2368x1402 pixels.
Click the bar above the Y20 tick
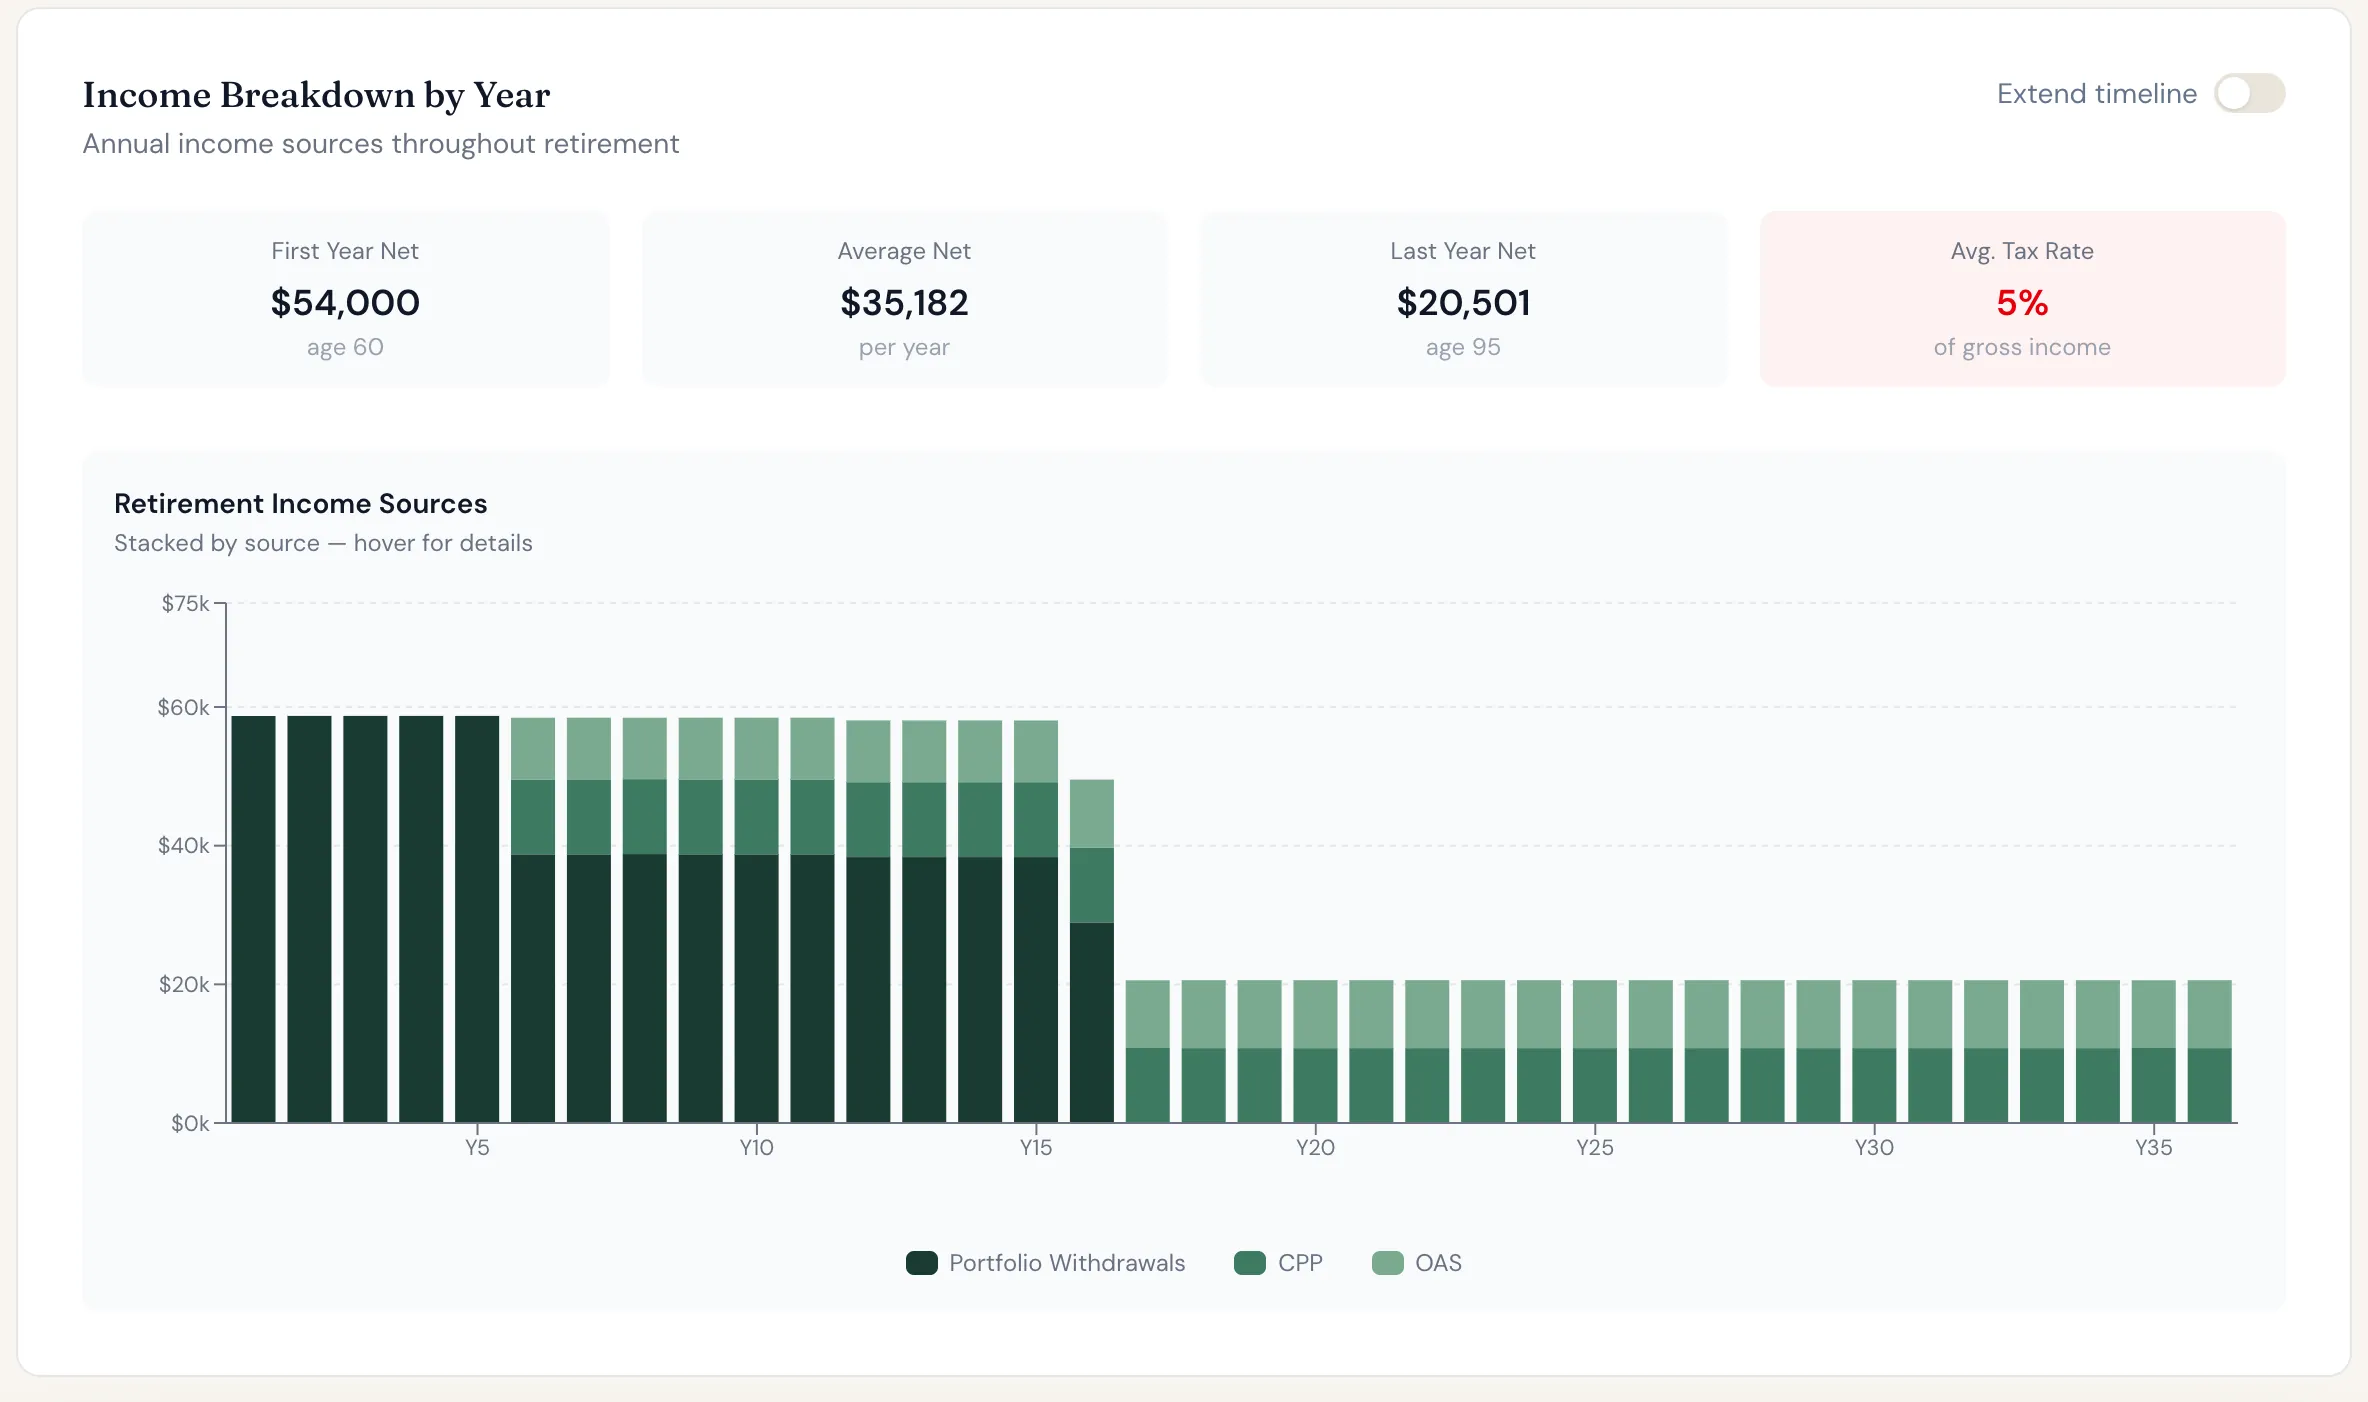1315,1052
